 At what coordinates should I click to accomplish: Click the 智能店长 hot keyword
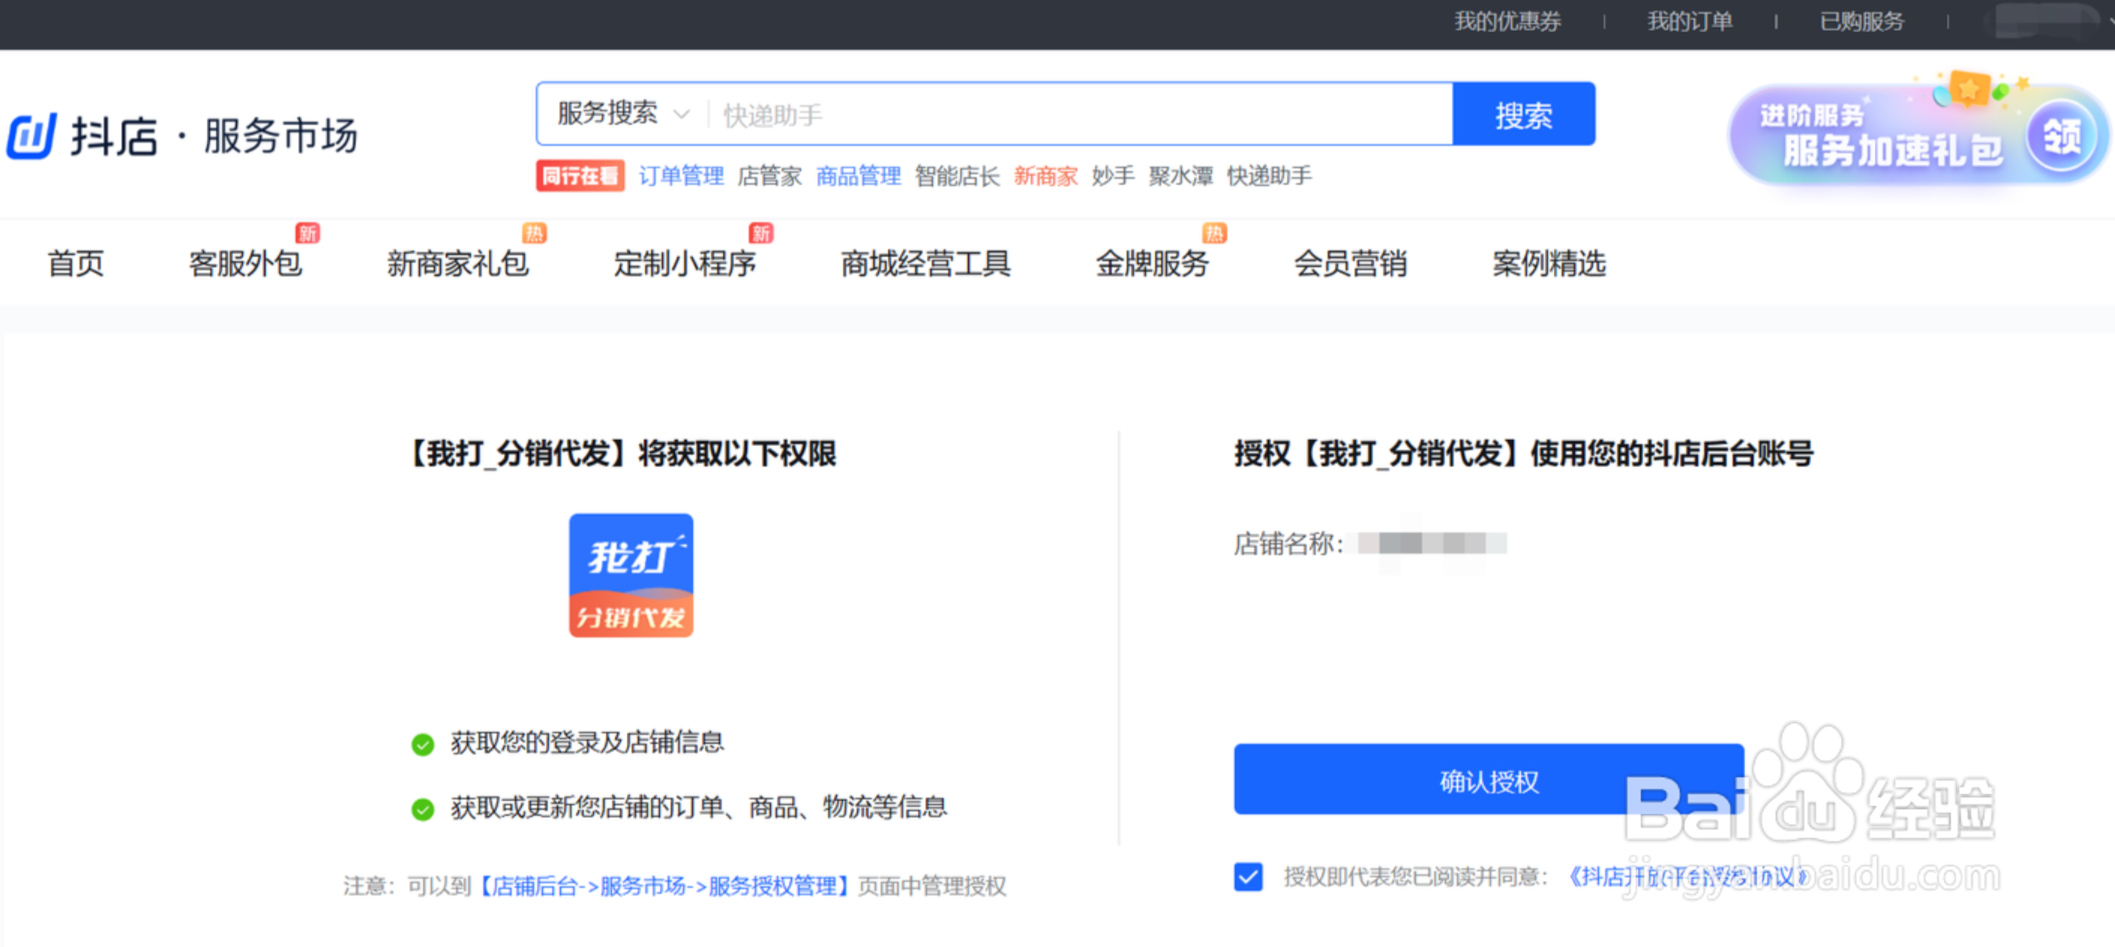(958, 176)
